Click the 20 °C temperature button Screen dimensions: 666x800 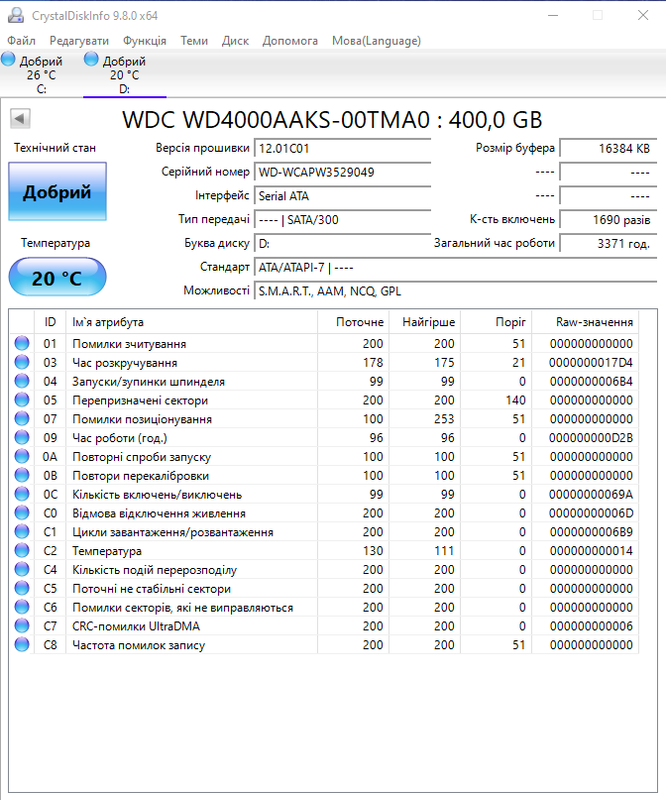(x=57, y=277)
